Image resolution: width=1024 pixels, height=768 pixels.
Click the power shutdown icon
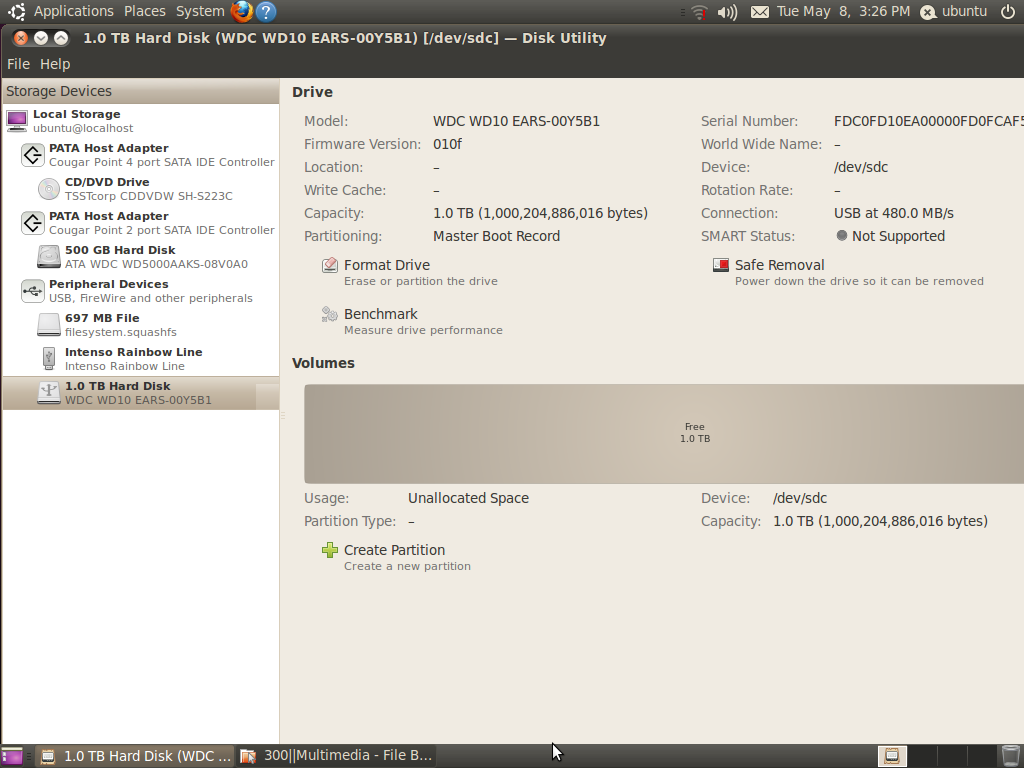[1008, 11]
